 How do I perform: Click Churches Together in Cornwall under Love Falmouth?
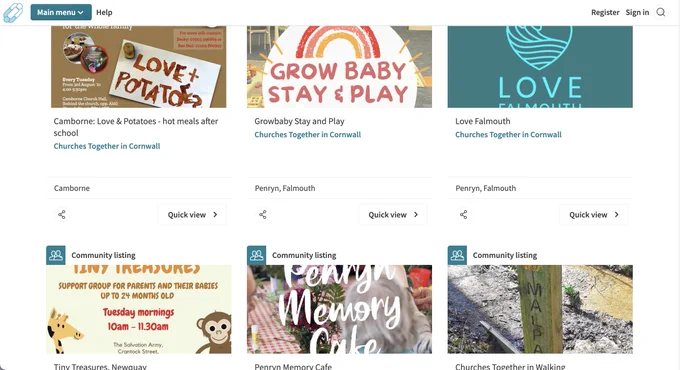(x=508, y=134)
